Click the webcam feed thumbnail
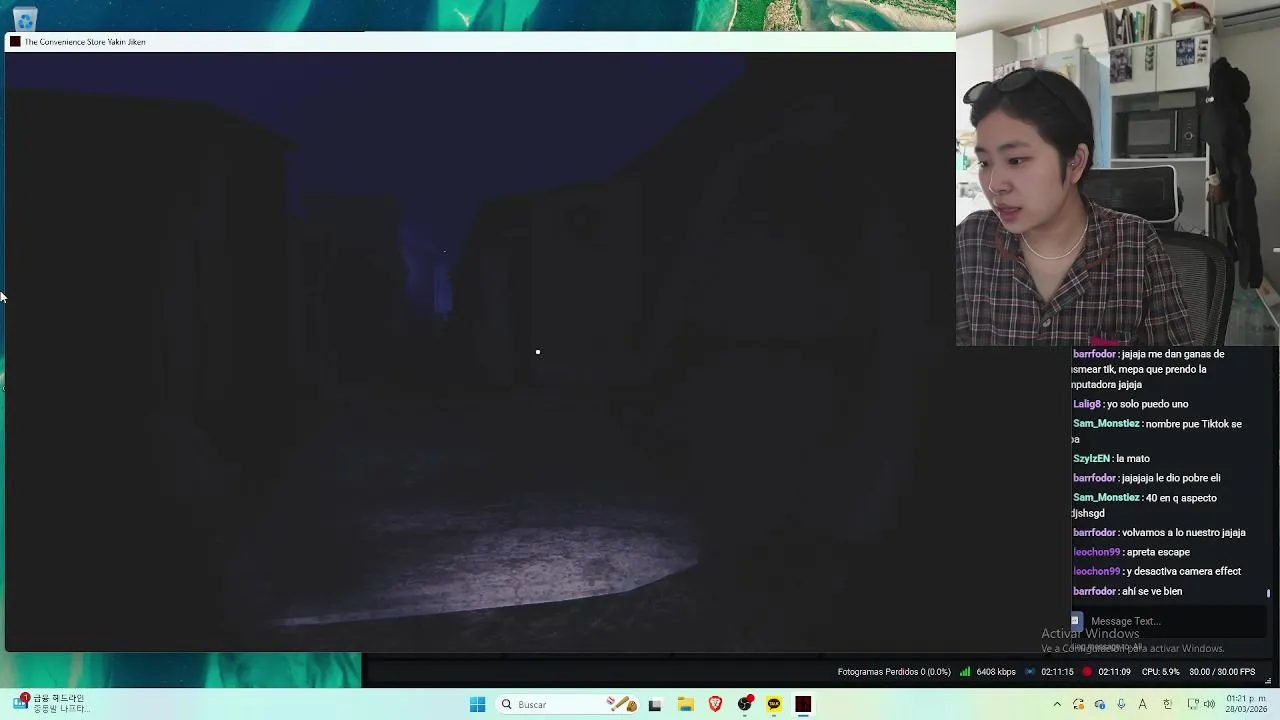 tap(1118, 173)
